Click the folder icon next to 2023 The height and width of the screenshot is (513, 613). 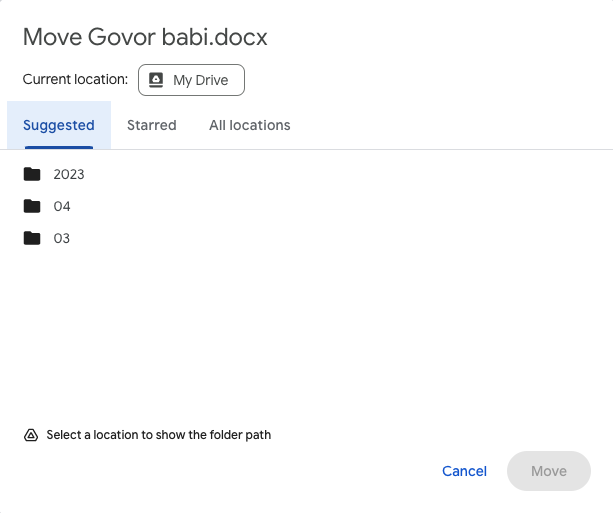tap(32, 174)
